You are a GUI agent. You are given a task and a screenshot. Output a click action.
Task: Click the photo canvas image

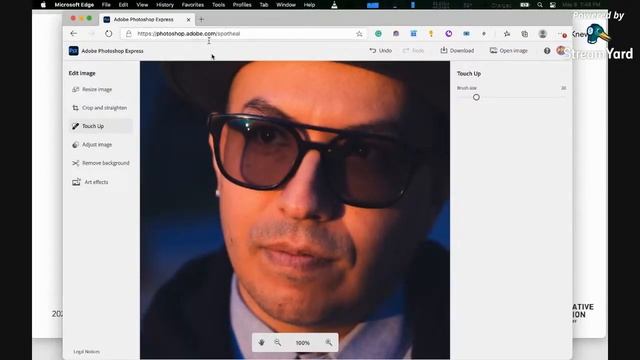point(295,210)
